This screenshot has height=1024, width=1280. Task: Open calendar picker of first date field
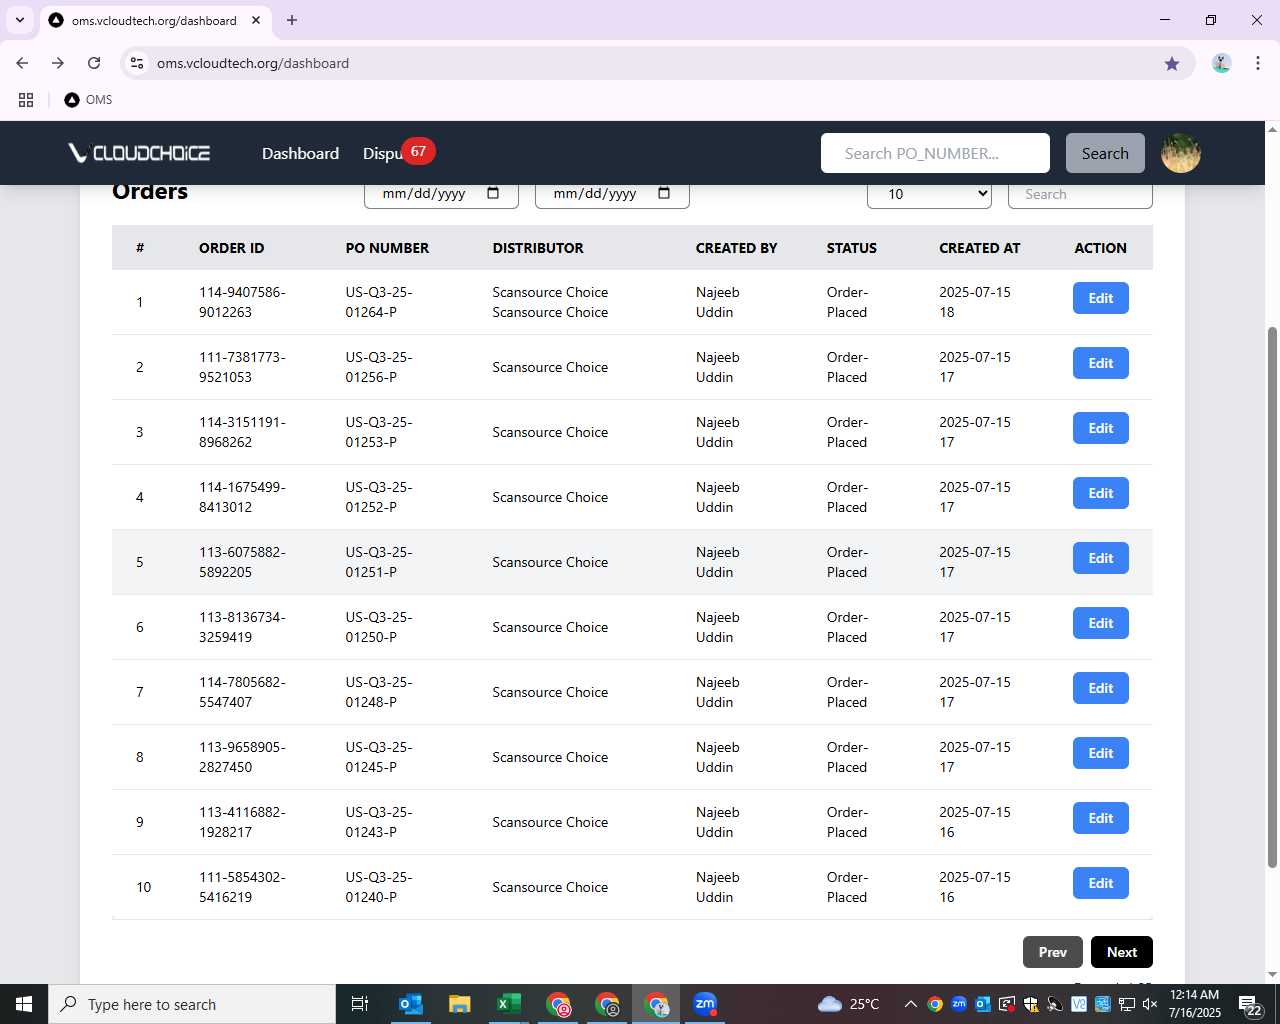point(493,193)
